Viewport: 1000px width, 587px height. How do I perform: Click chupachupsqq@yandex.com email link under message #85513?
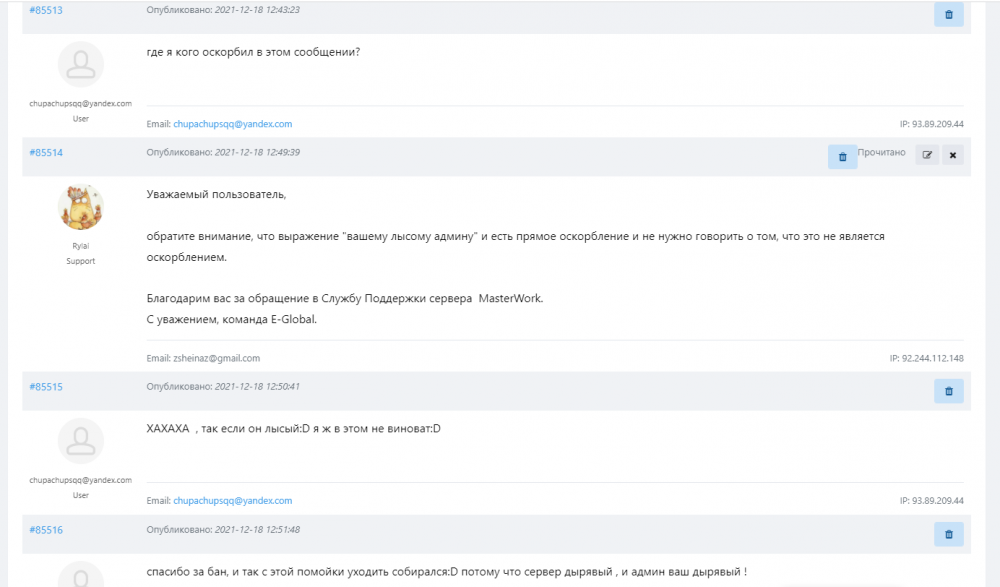(x=232, y=124)
